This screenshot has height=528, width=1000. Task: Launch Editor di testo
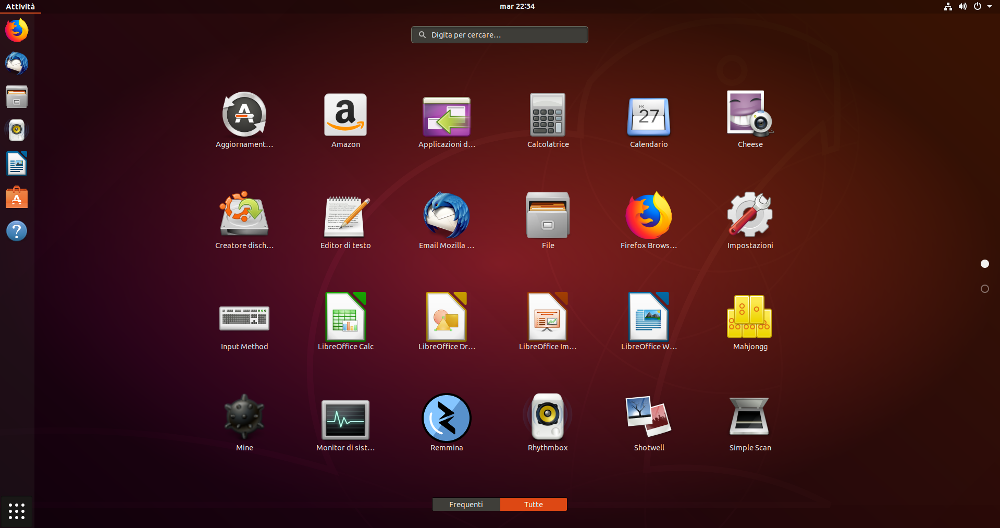pos(345,216)
